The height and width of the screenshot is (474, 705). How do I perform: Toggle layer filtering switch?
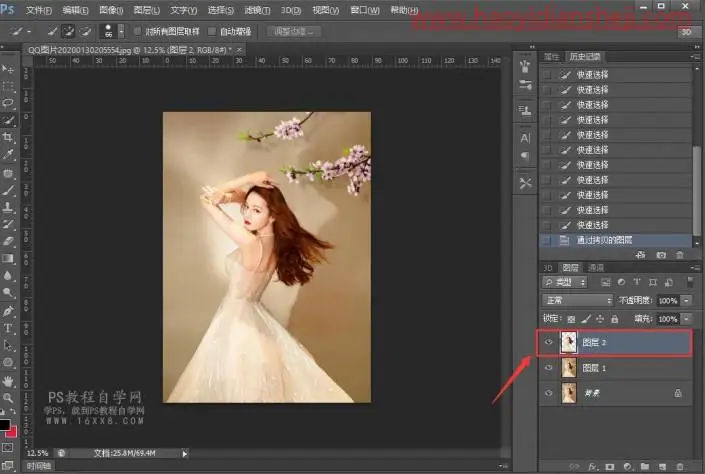click(690, 282)
